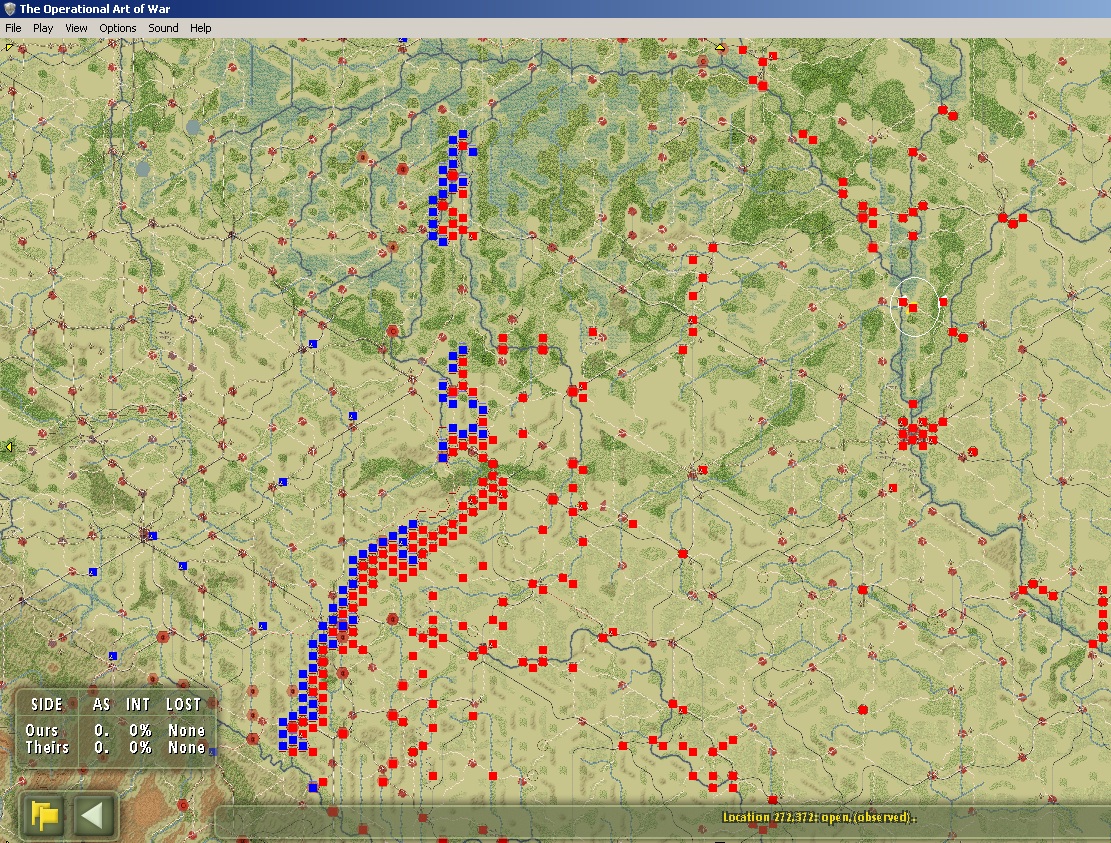The height and width of the screenshot is (843, 1111).
Task: Open the File menu
Action: pyautogui.click(x=13, y=28)
